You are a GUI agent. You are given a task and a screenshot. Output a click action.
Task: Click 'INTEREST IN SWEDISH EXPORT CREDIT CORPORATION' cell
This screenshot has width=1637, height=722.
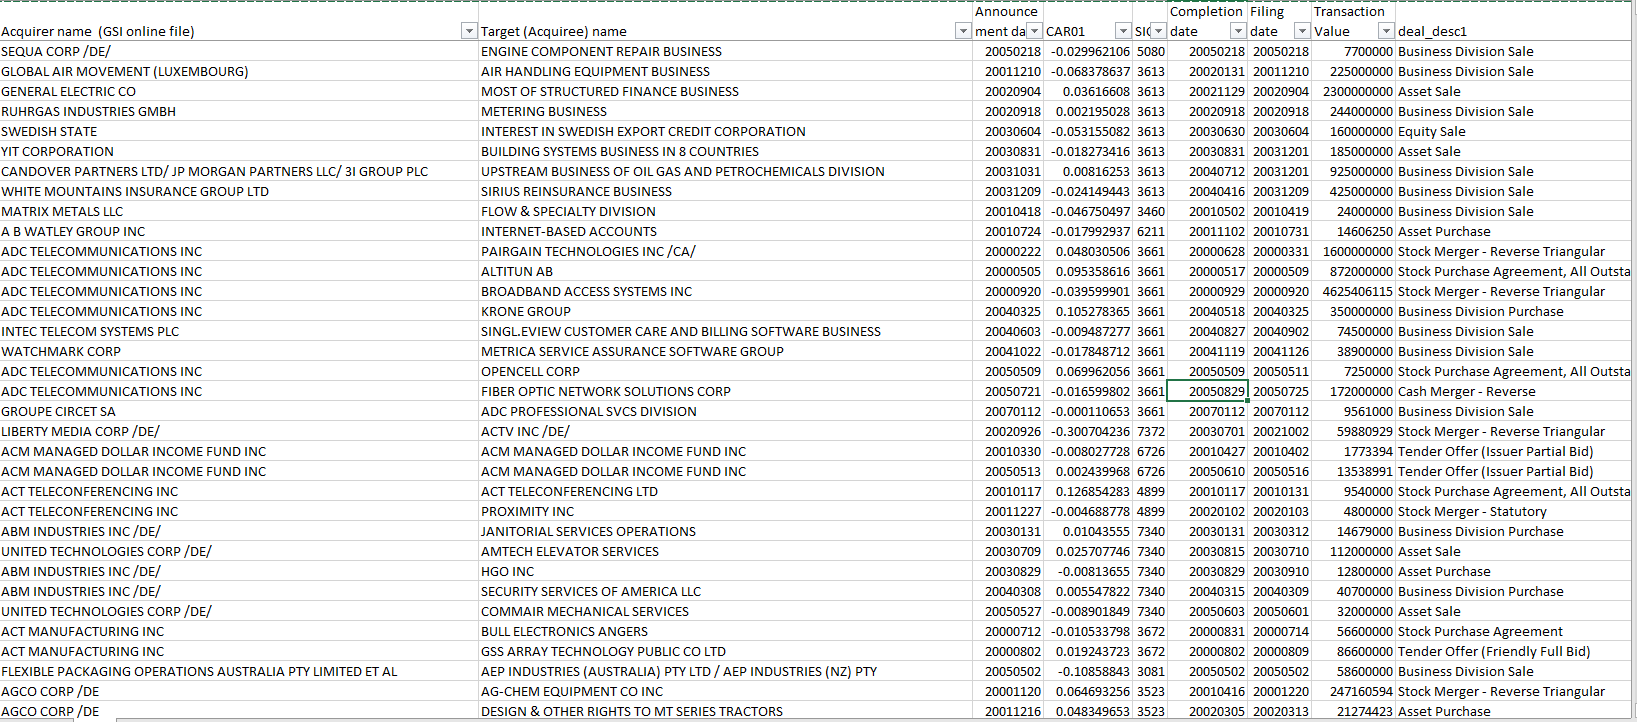click(x=725, y=131)
